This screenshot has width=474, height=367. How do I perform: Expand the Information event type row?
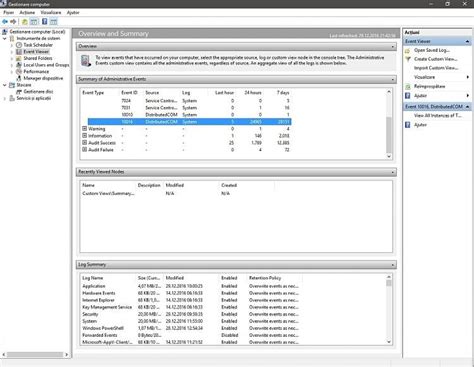[84, 136]
